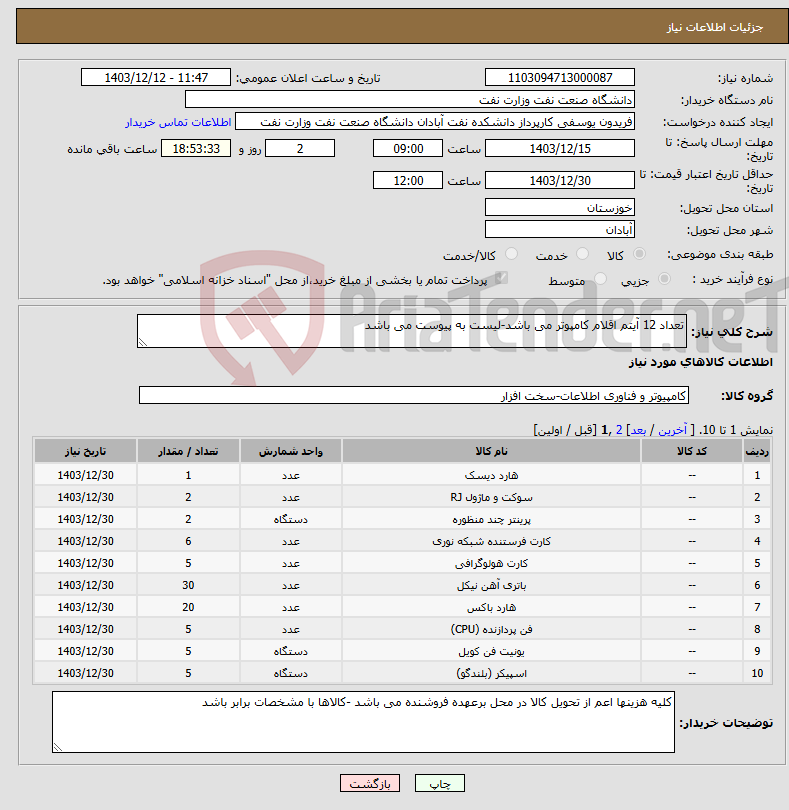Click the resize handle of the description textarea
The width and height of the screenshot is (789, 810).
pos(143,342)
